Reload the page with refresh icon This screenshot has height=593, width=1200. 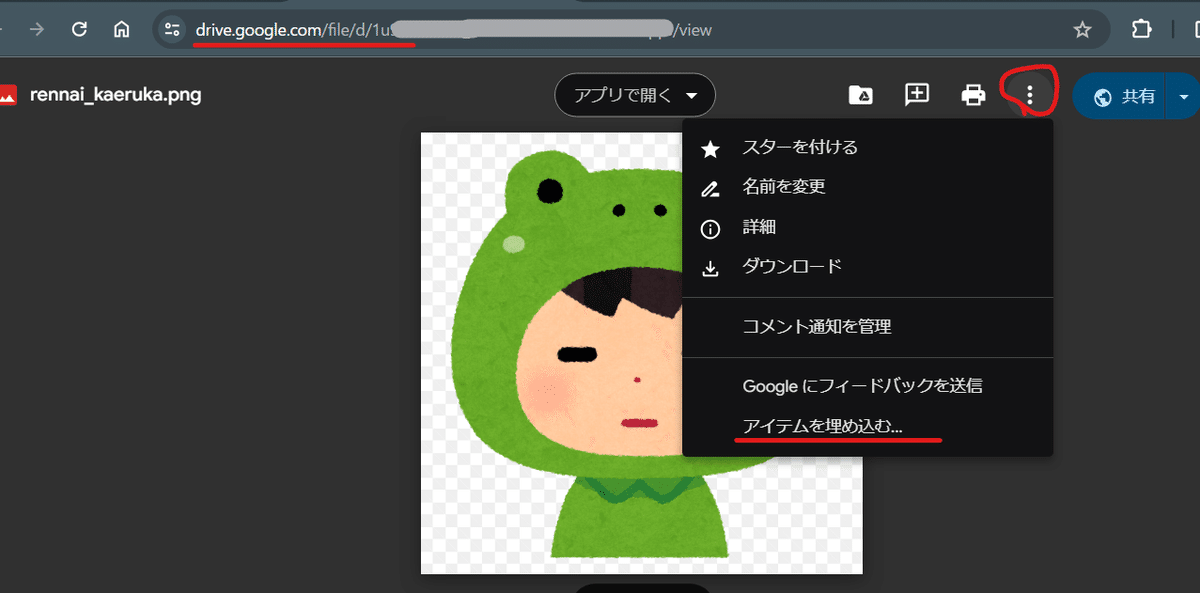point(79,30)
